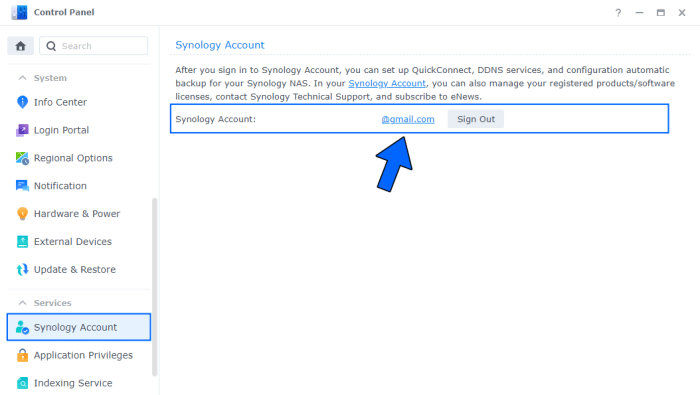This screenshot has width=700, height=395.
Task: Click the Notification icon
Action: (x=22, y=186)
